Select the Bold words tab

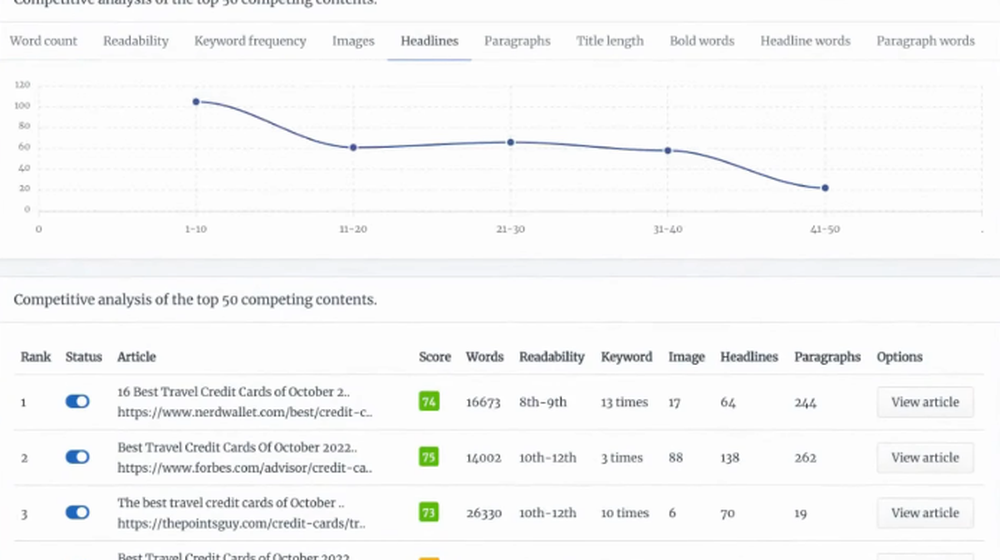702,41
